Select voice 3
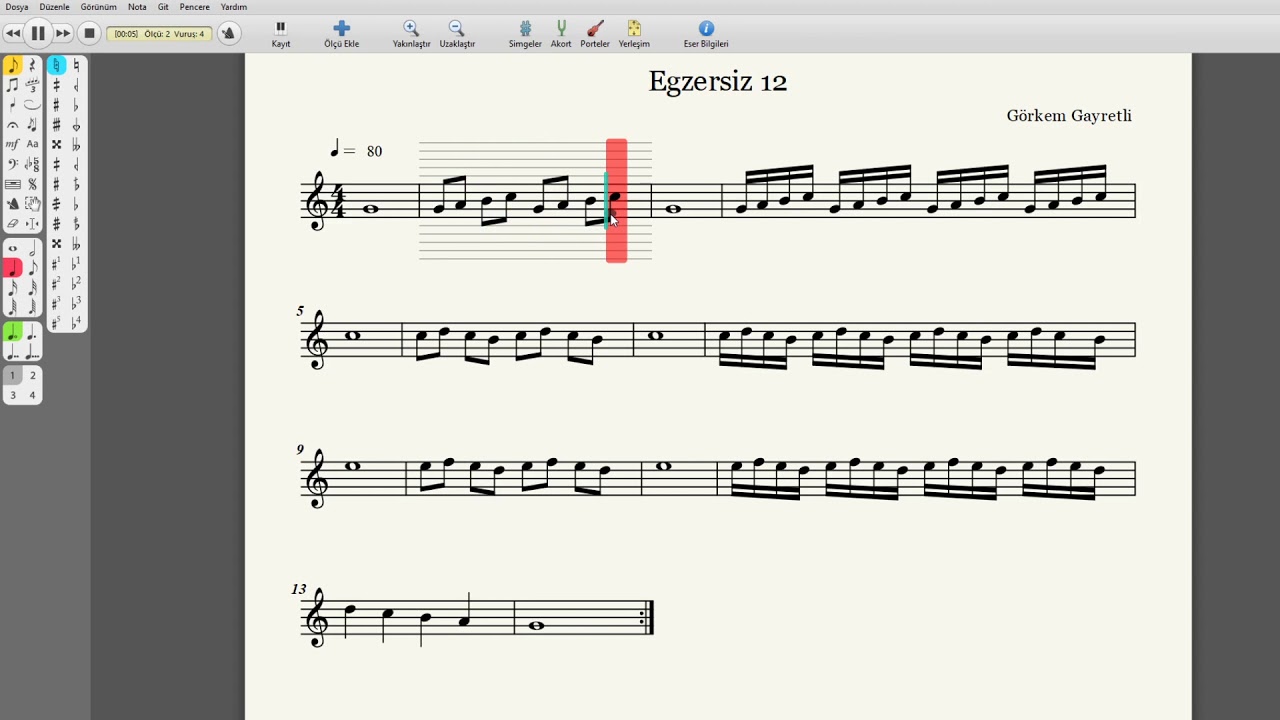The height and width of the screenshot is (720, 1280). 12,395
